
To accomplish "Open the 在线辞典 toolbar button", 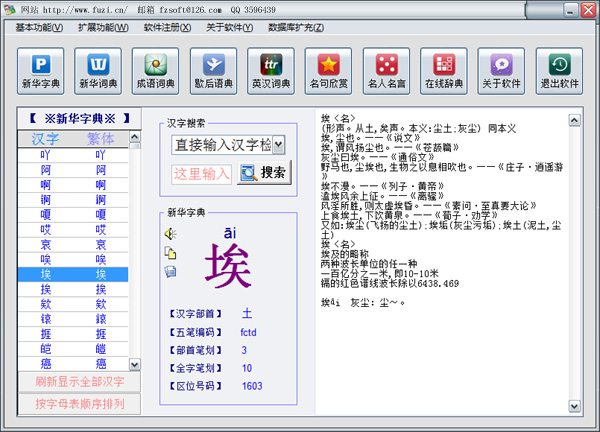I will 444,71.
